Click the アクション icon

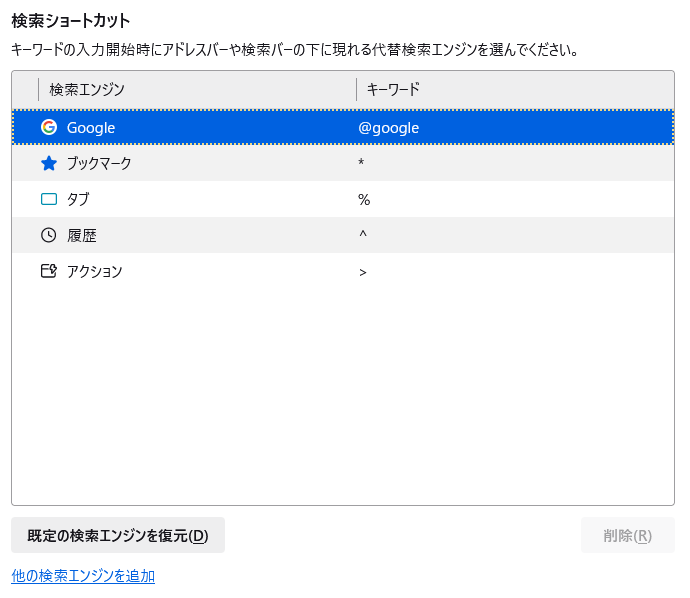[x=49, y=271]
